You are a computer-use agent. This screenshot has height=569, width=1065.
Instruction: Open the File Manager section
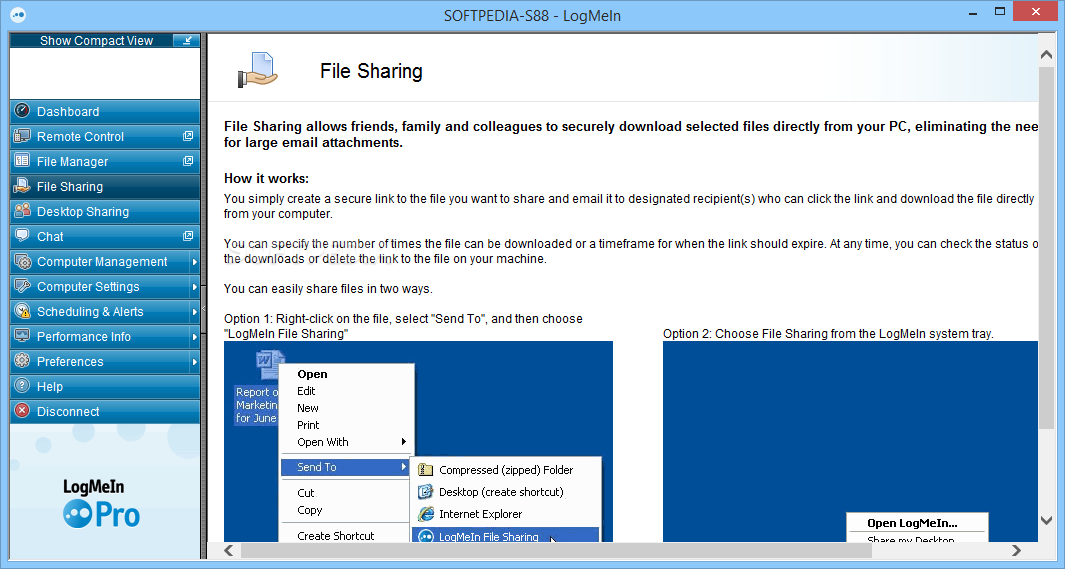pos(105,162)
